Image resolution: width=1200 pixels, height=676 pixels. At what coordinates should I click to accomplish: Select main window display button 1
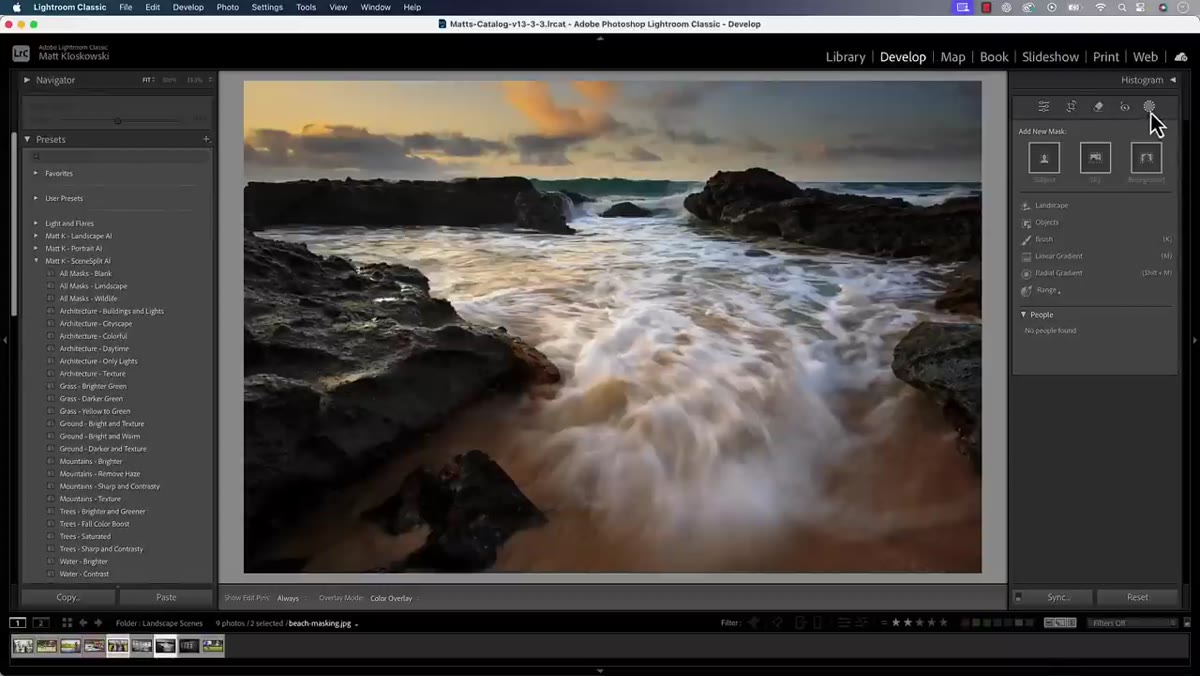(18, 623)
